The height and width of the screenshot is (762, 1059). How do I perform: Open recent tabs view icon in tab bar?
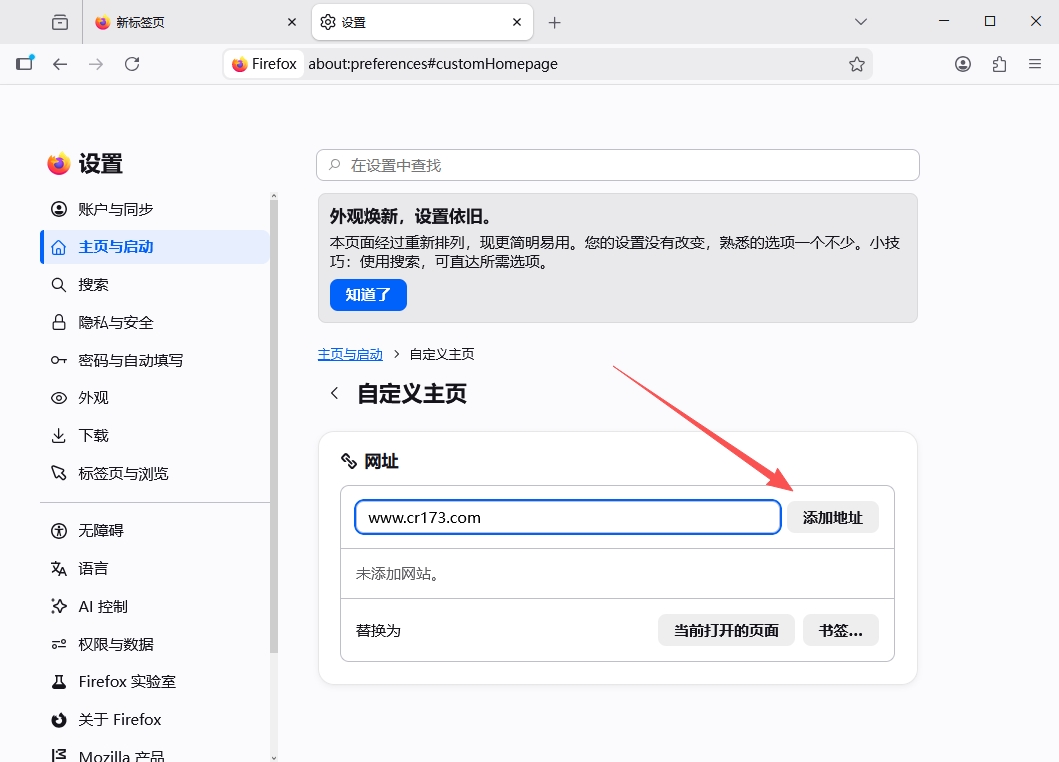(x=60, y=22)
